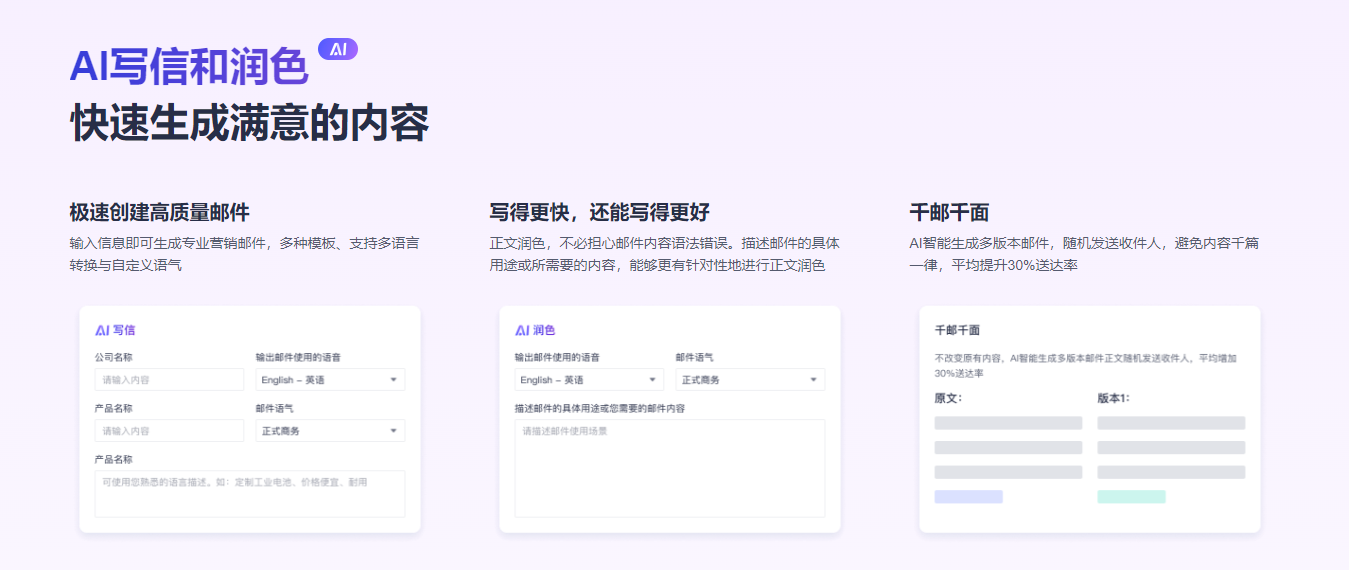Select the 千邮千面 preview card title
The image size is (1349, 570).
point(957,330)
